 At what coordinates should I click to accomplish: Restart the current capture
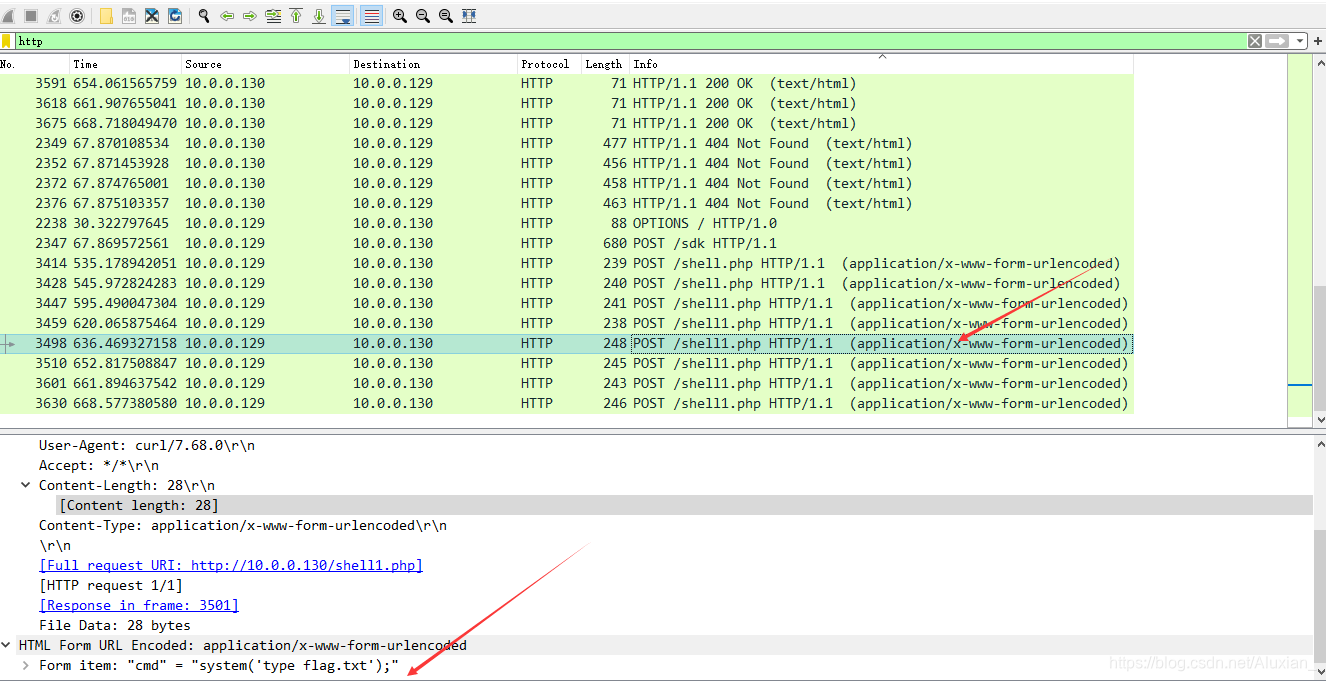(53, 16)
